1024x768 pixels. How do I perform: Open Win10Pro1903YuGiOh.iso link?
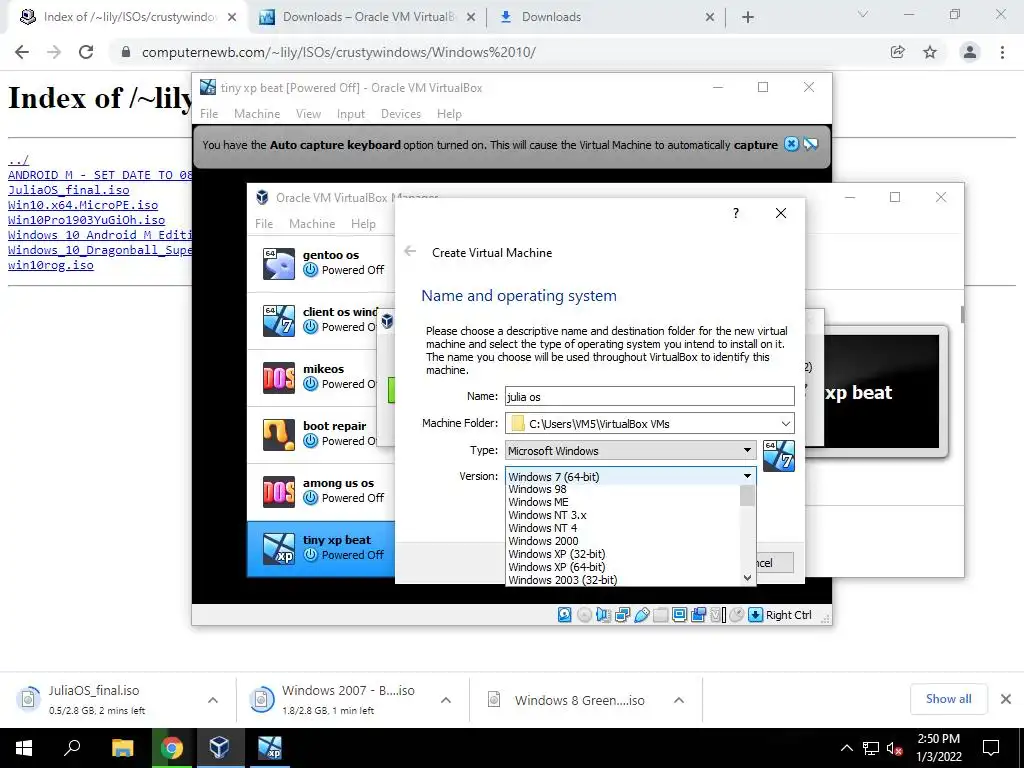pyautogui.click(x=86, y=220)
